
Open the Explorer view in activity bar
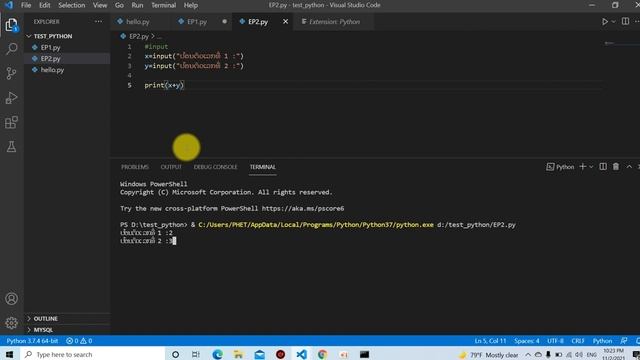coord(11,25)
